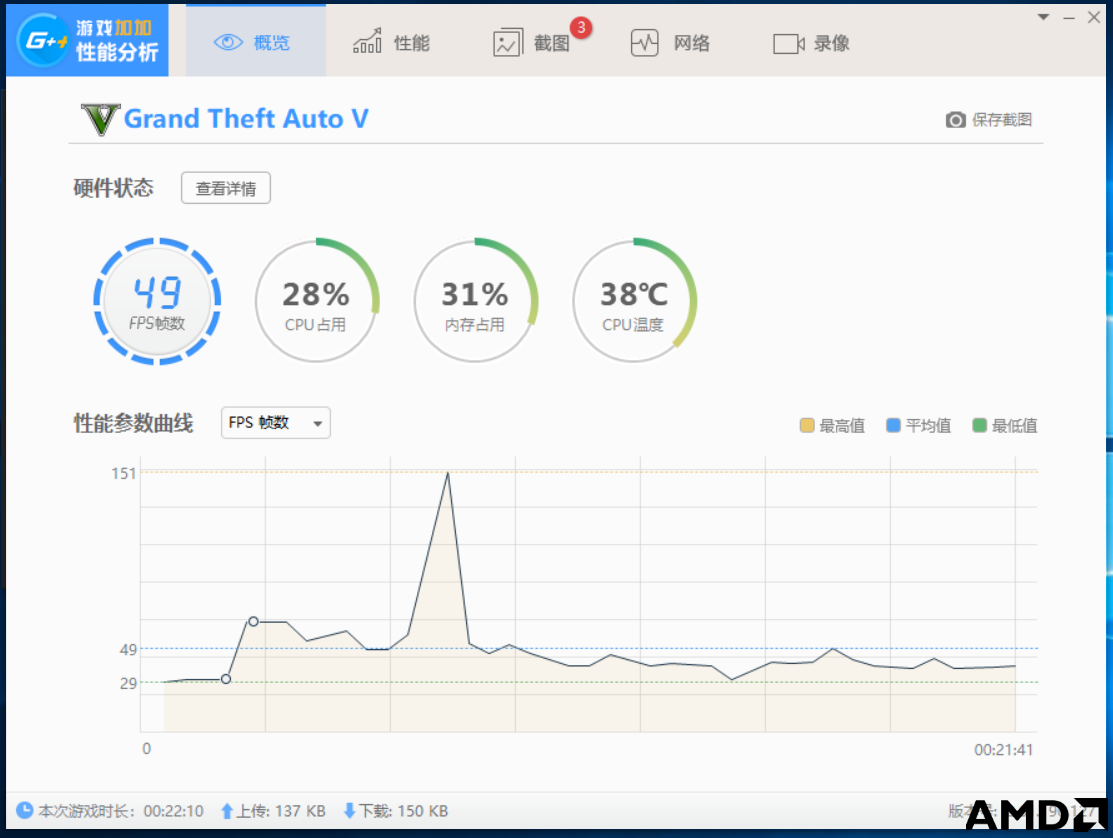The width and height of the screenshot is (1113, 838).
Task: Click the 49 average axis label
Action: point(128,649)
